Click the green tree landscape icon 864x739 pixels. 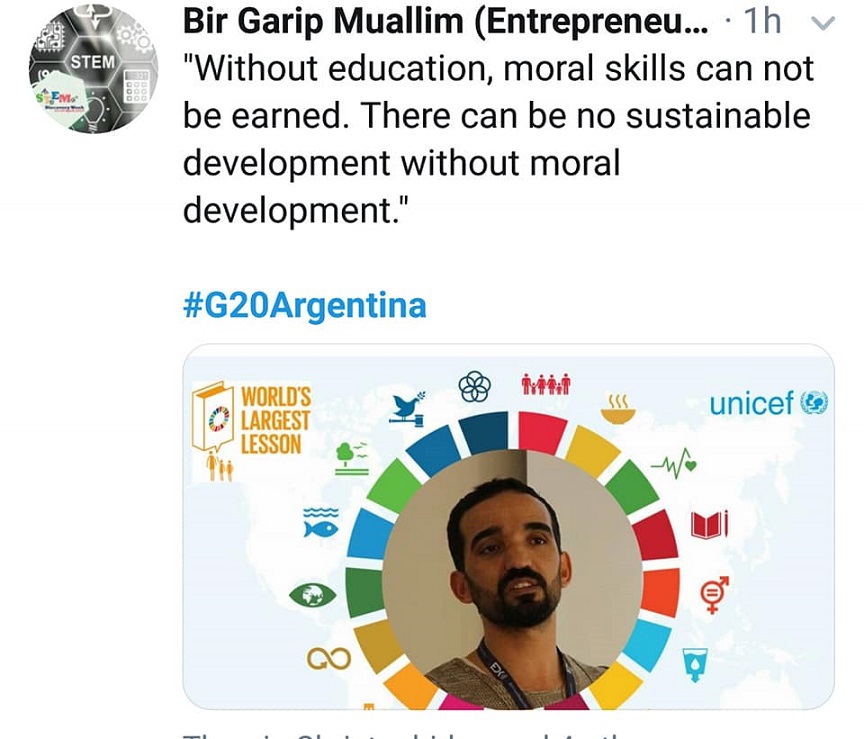352,457
